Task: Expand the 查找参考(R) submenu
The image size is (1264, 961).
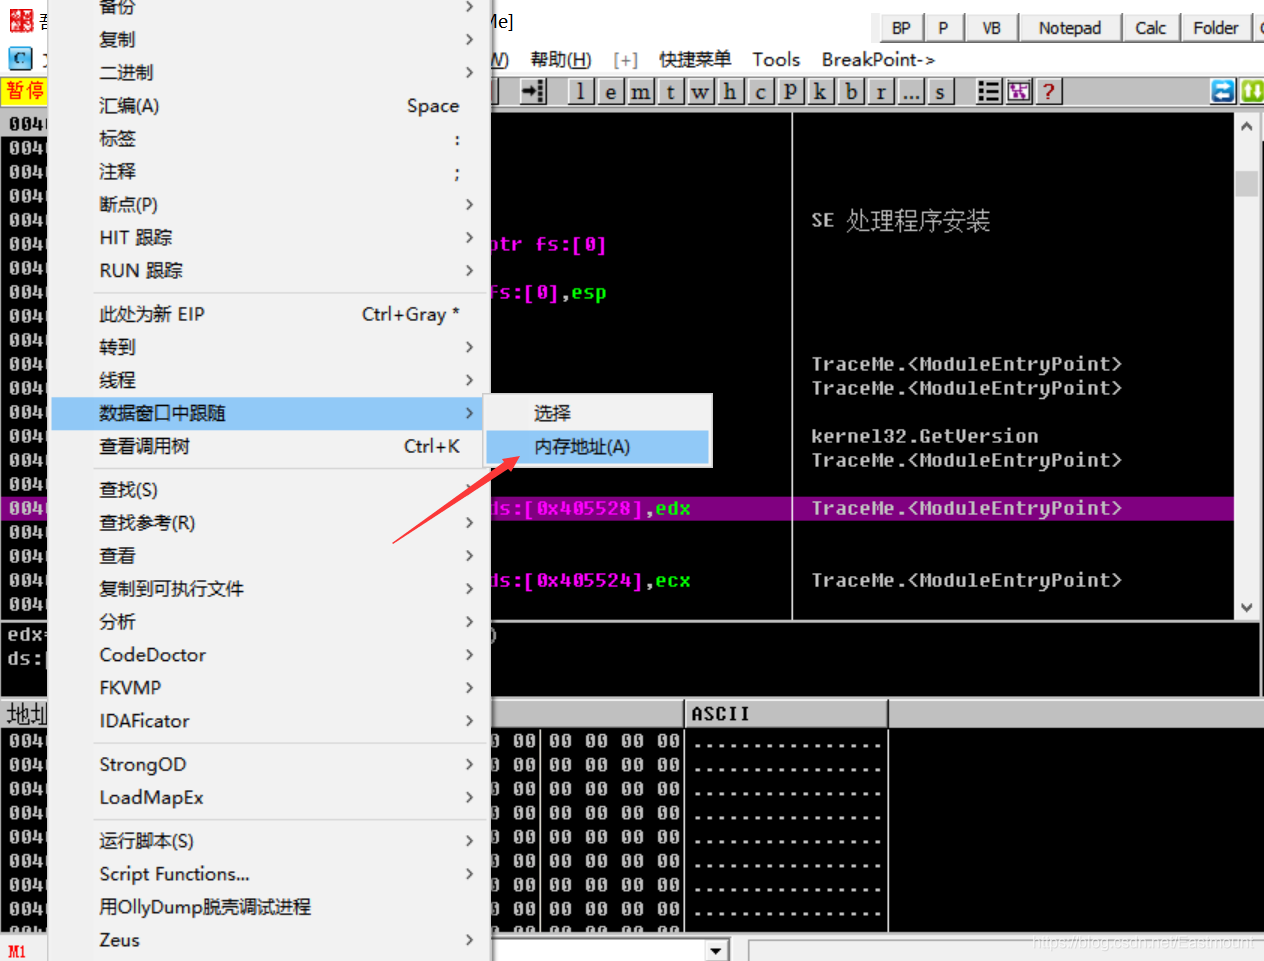Action: [270, 523]
